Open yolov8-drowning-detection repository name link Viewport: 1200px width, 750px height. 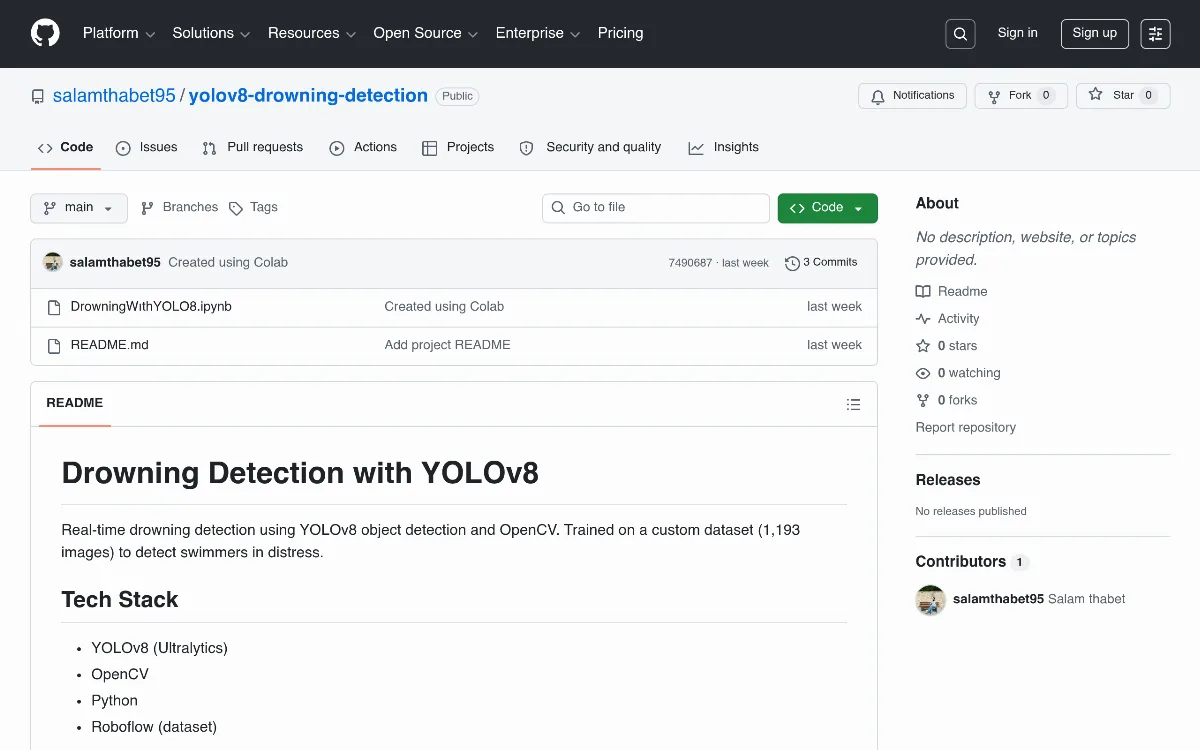308,96
